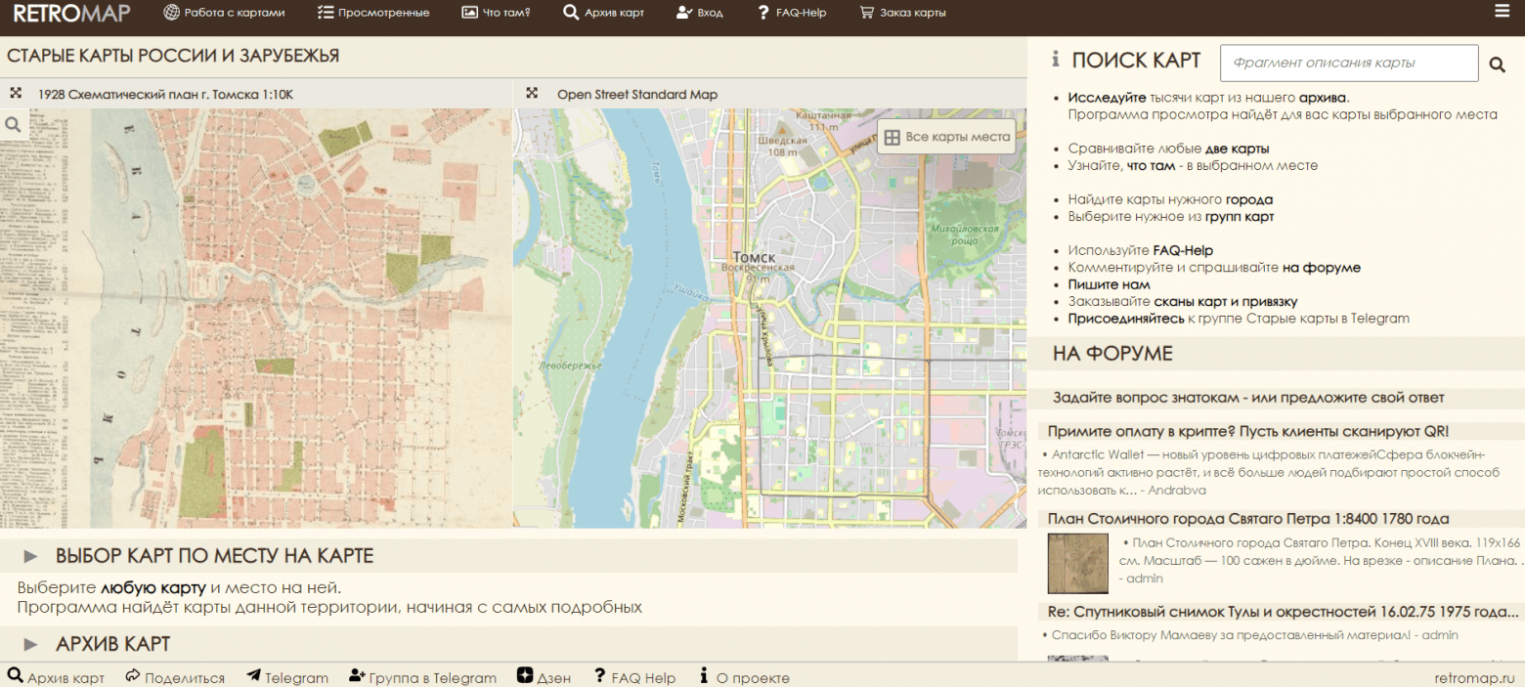Open FAQ-Help in the top menu
This screenshot has width=1525, height=687.
click(792, 13)
